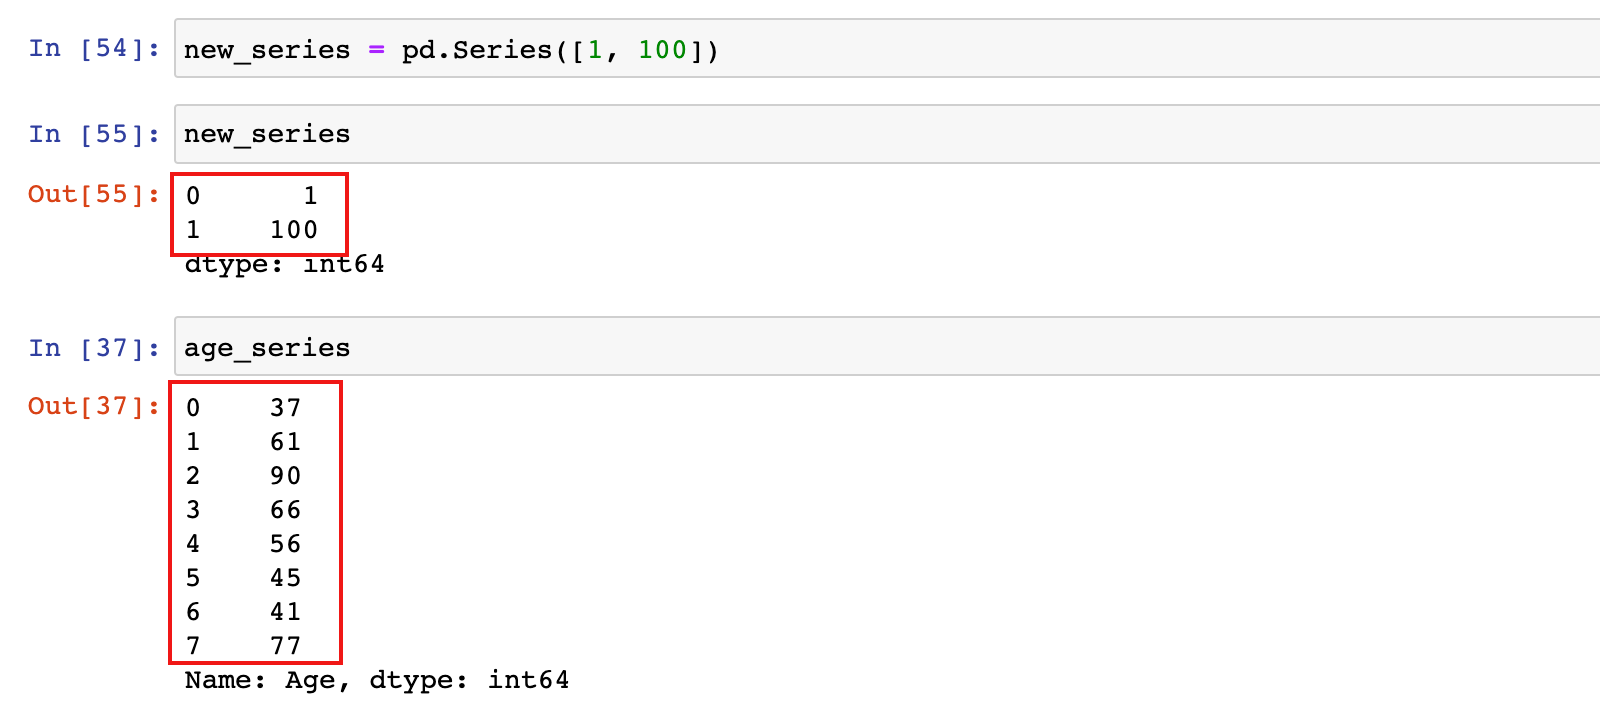Click the value 45 in age_series output
This screenshot has width=1600, height=702.
(x=285, y=578)
